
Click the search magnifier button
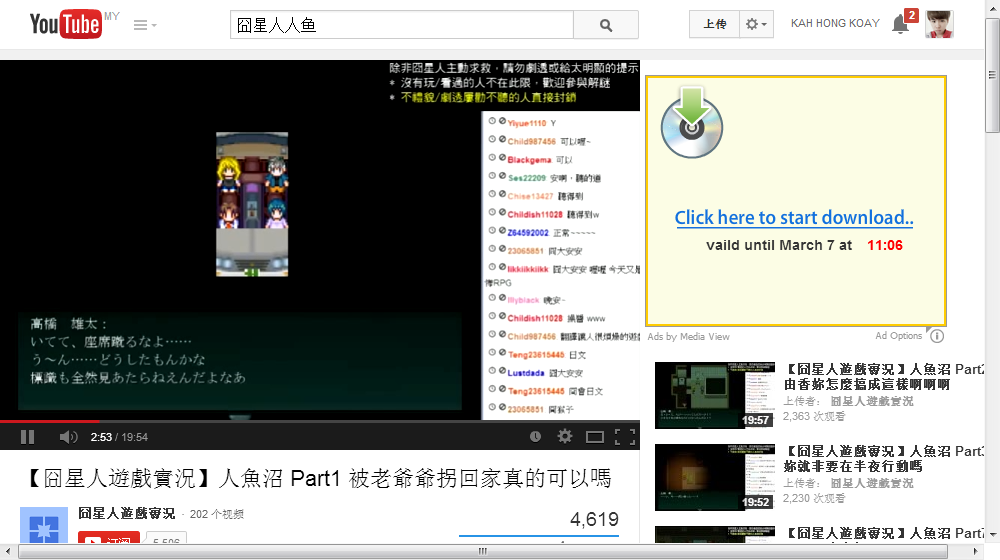606,25
